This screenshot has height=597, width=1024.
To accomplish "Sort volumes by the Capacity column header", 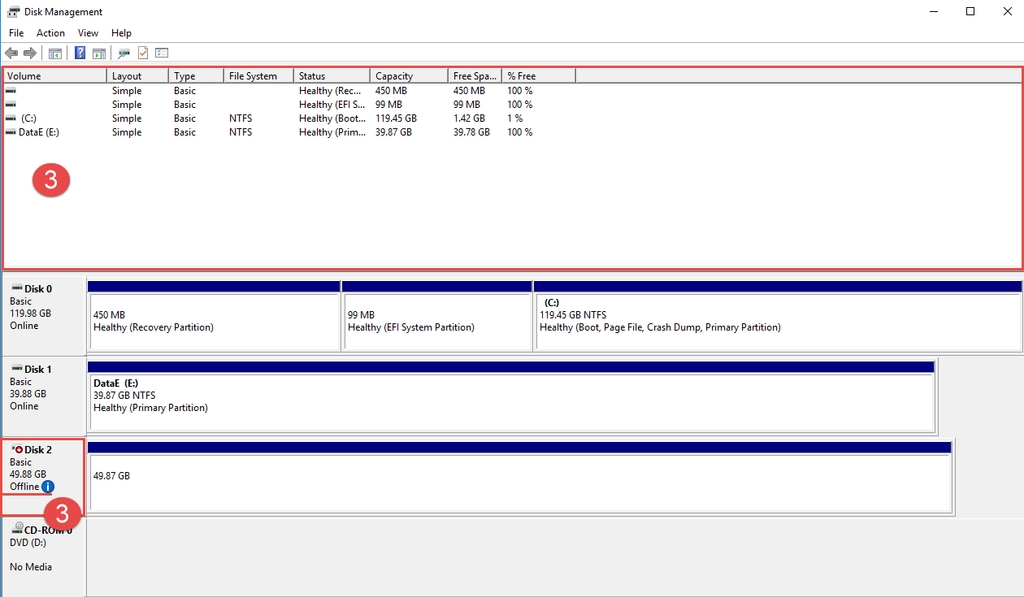I will (x=408, y=76).
